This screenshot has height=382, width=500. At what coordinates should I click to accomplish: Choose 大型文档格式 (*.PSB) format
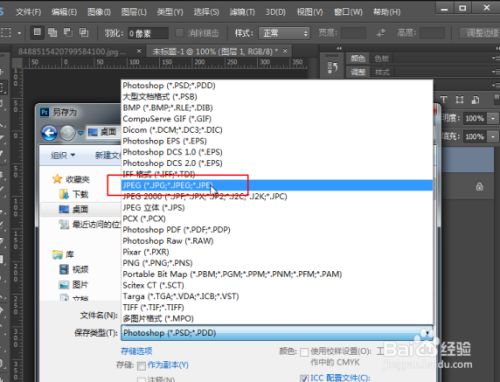[277, 97]
